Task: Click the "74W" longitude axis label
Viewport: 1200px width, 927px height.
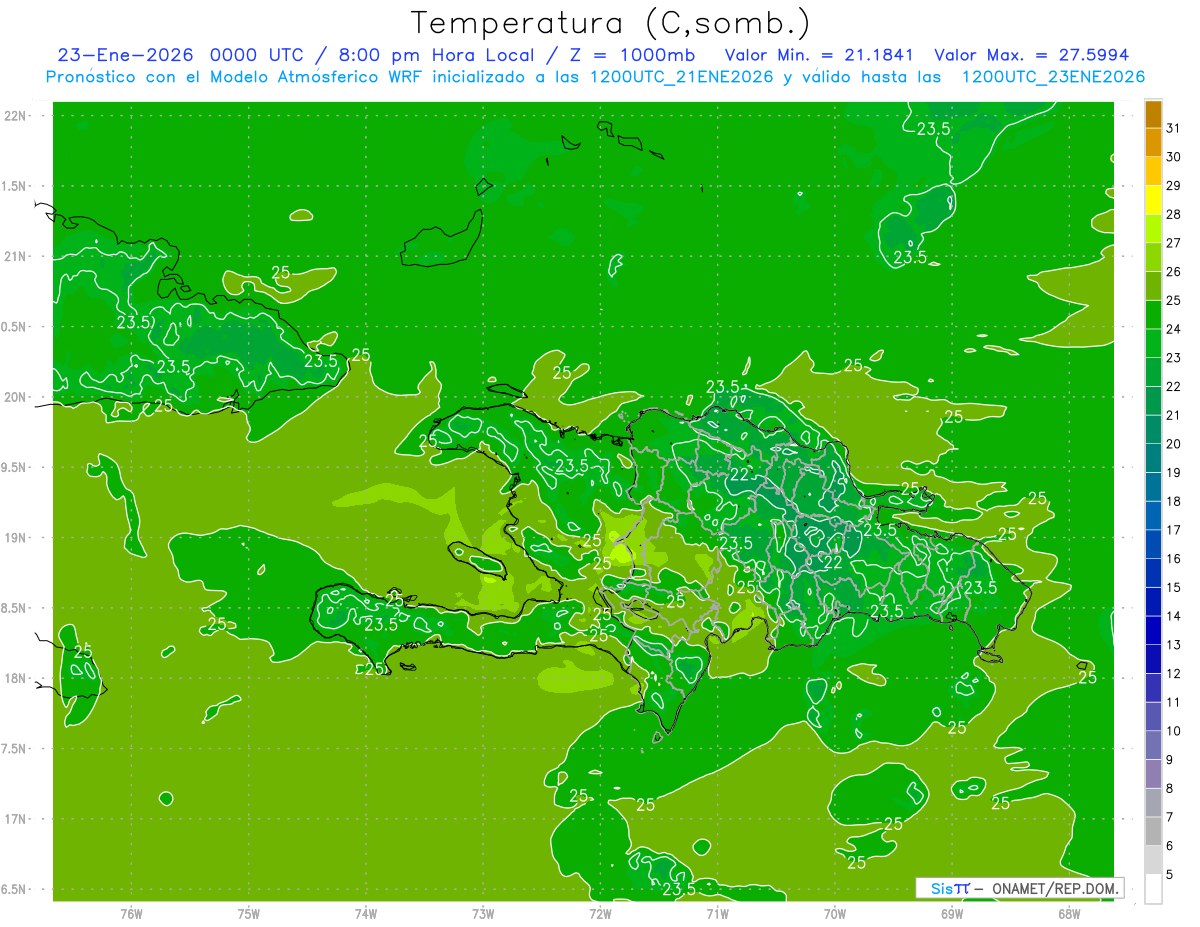Action: 366,914
